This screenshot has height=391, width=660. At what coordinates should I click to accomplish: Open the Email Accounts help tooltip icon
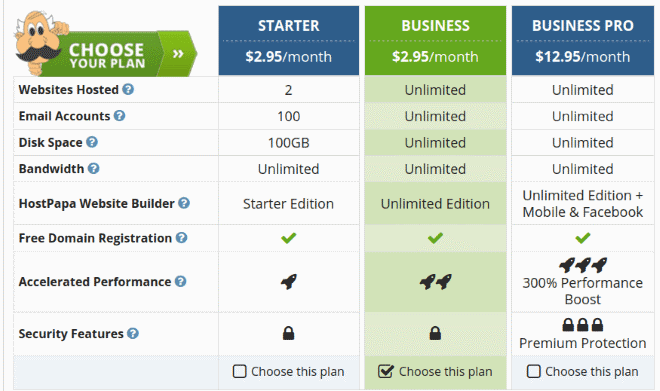[x=120, y=116]
